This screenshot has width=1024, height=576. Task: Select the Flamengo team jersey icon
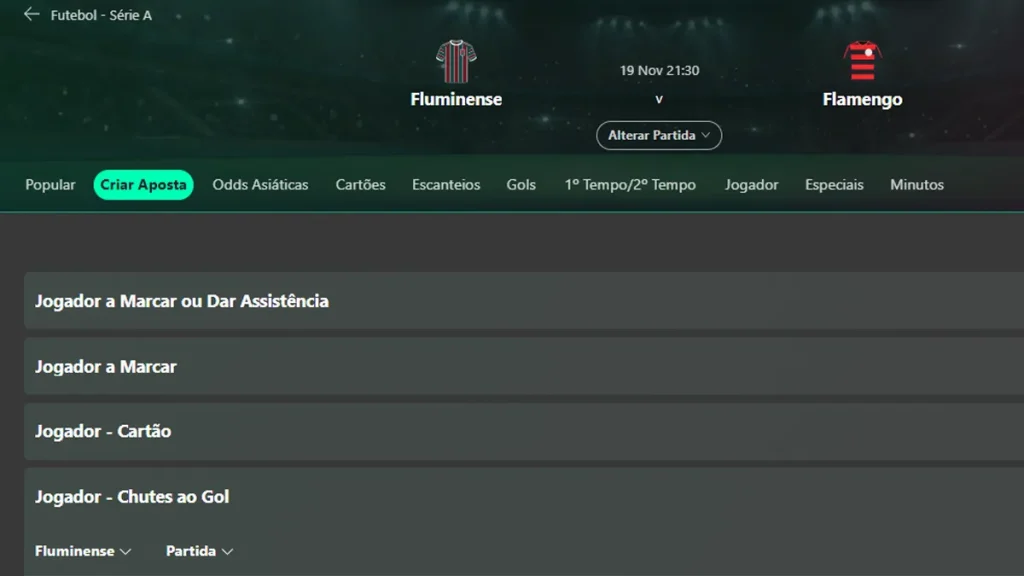[x=862, y=62]
